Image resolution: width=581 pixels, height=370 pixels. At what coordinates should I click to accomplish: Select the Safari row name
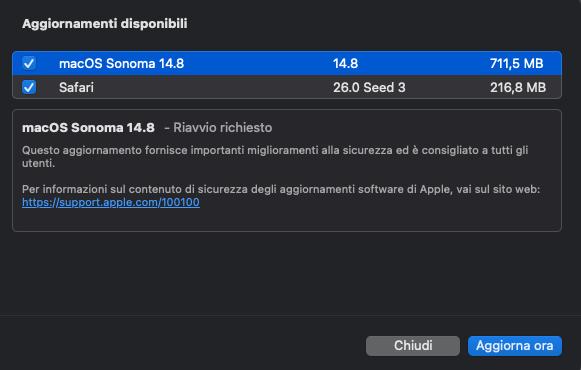(76, 87)
